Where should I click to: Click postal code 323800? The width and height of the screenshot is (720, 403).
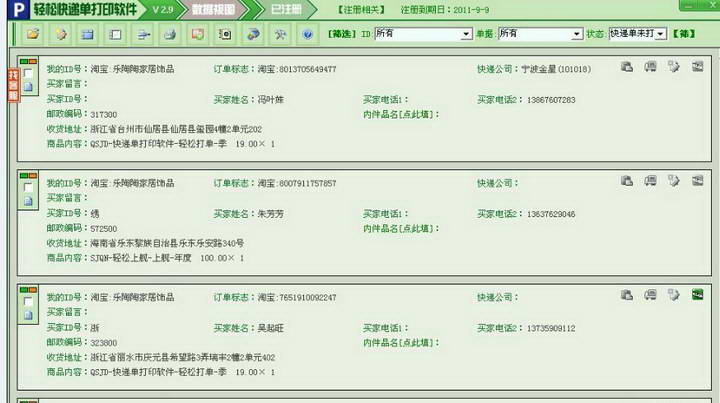104,343
